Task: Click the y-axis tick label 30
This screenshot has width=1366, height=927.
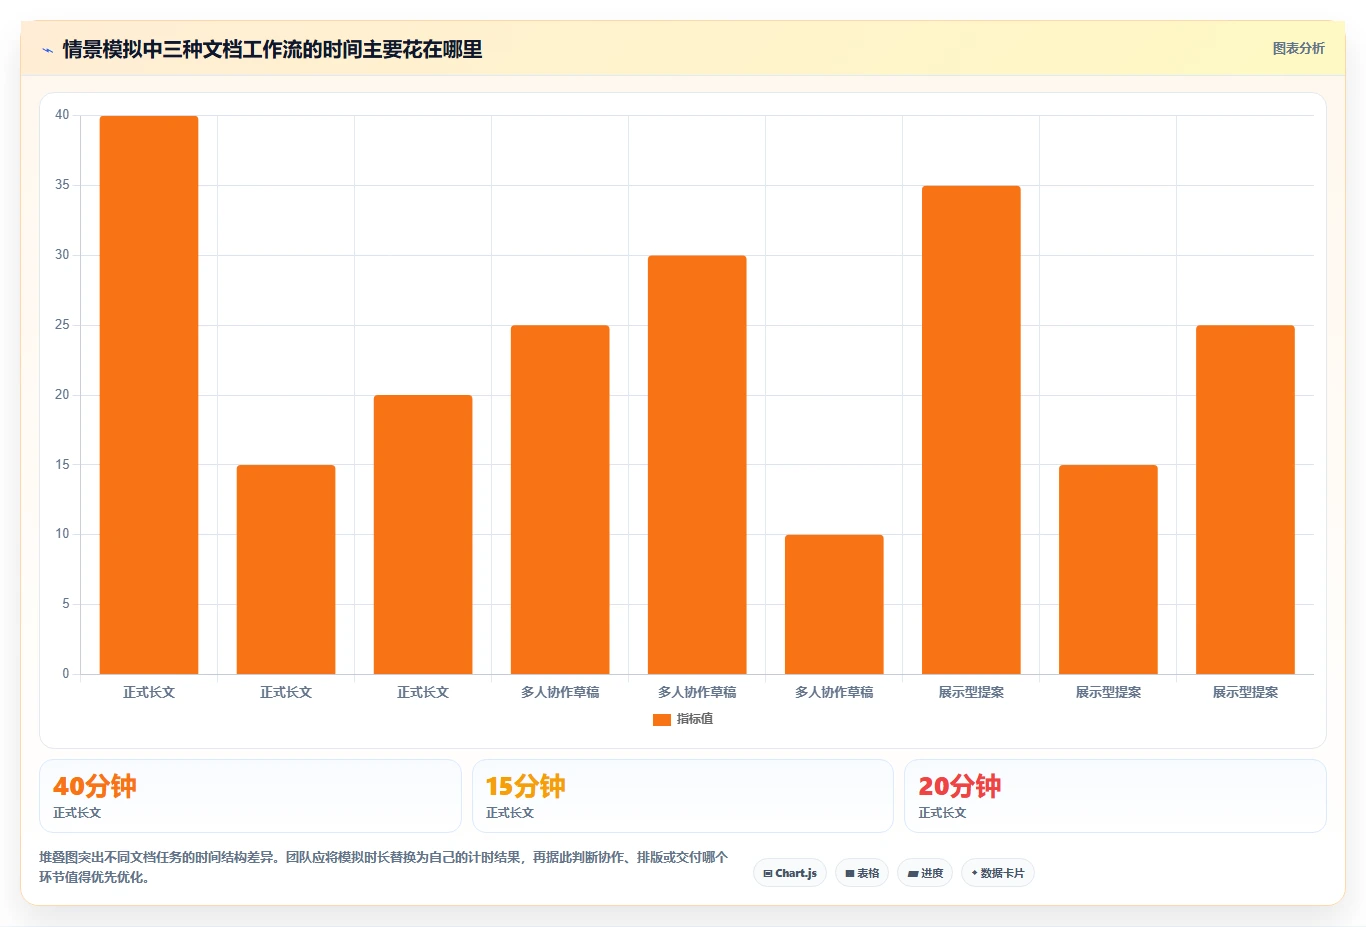Action: [62, 255]
